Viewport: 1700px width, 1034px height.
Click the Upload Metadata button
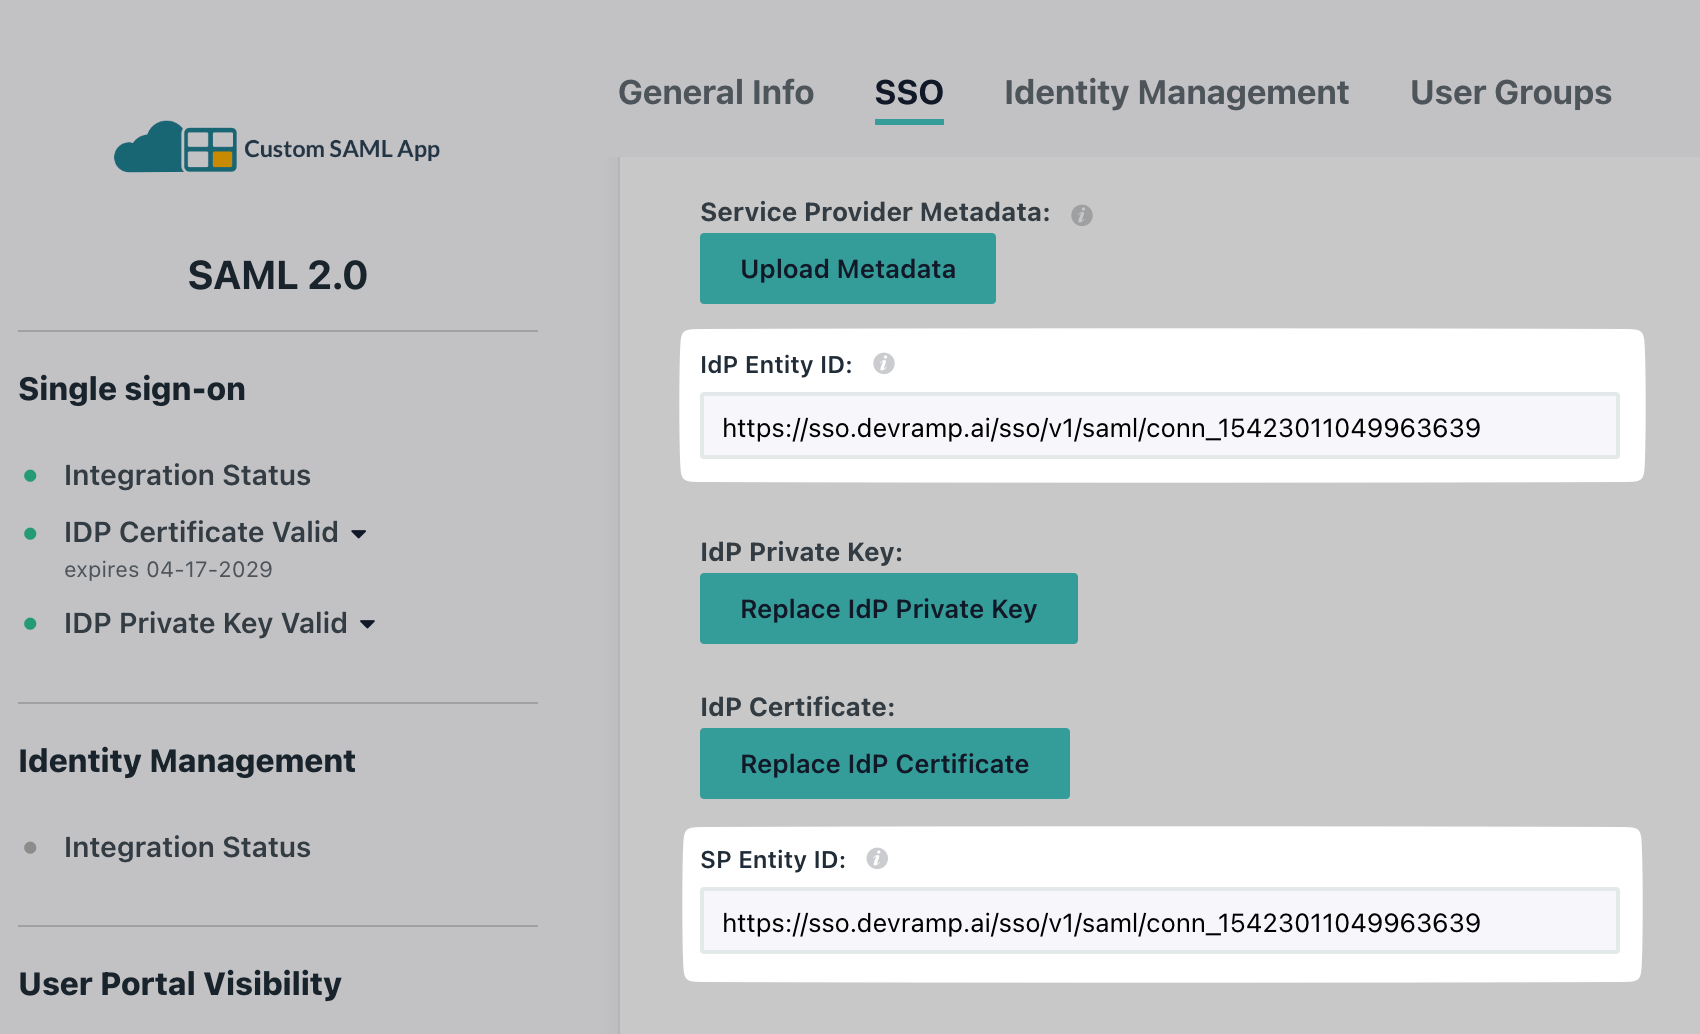coord(847,268)
